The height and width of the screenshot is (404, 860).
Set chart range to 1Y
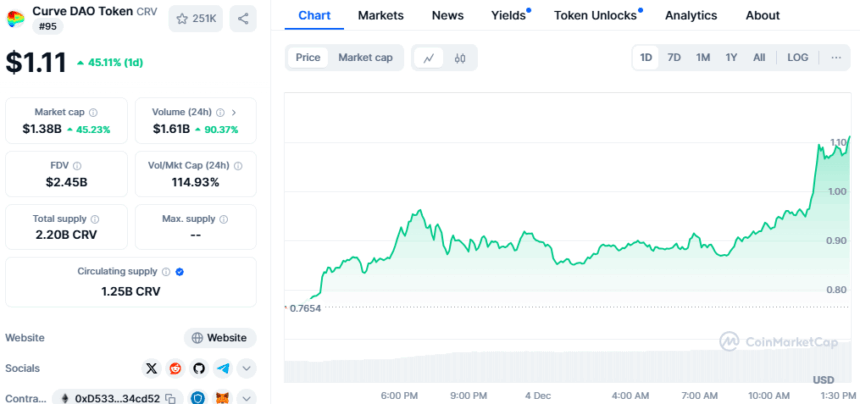pos(731,58)
